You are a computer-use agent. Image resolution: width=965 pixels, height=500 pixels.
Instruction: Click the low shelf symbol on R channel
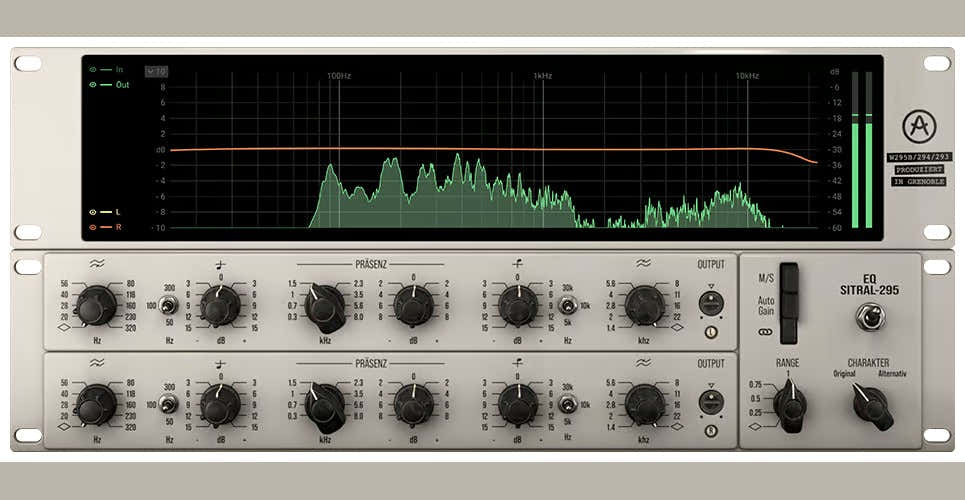coord(220,364)
